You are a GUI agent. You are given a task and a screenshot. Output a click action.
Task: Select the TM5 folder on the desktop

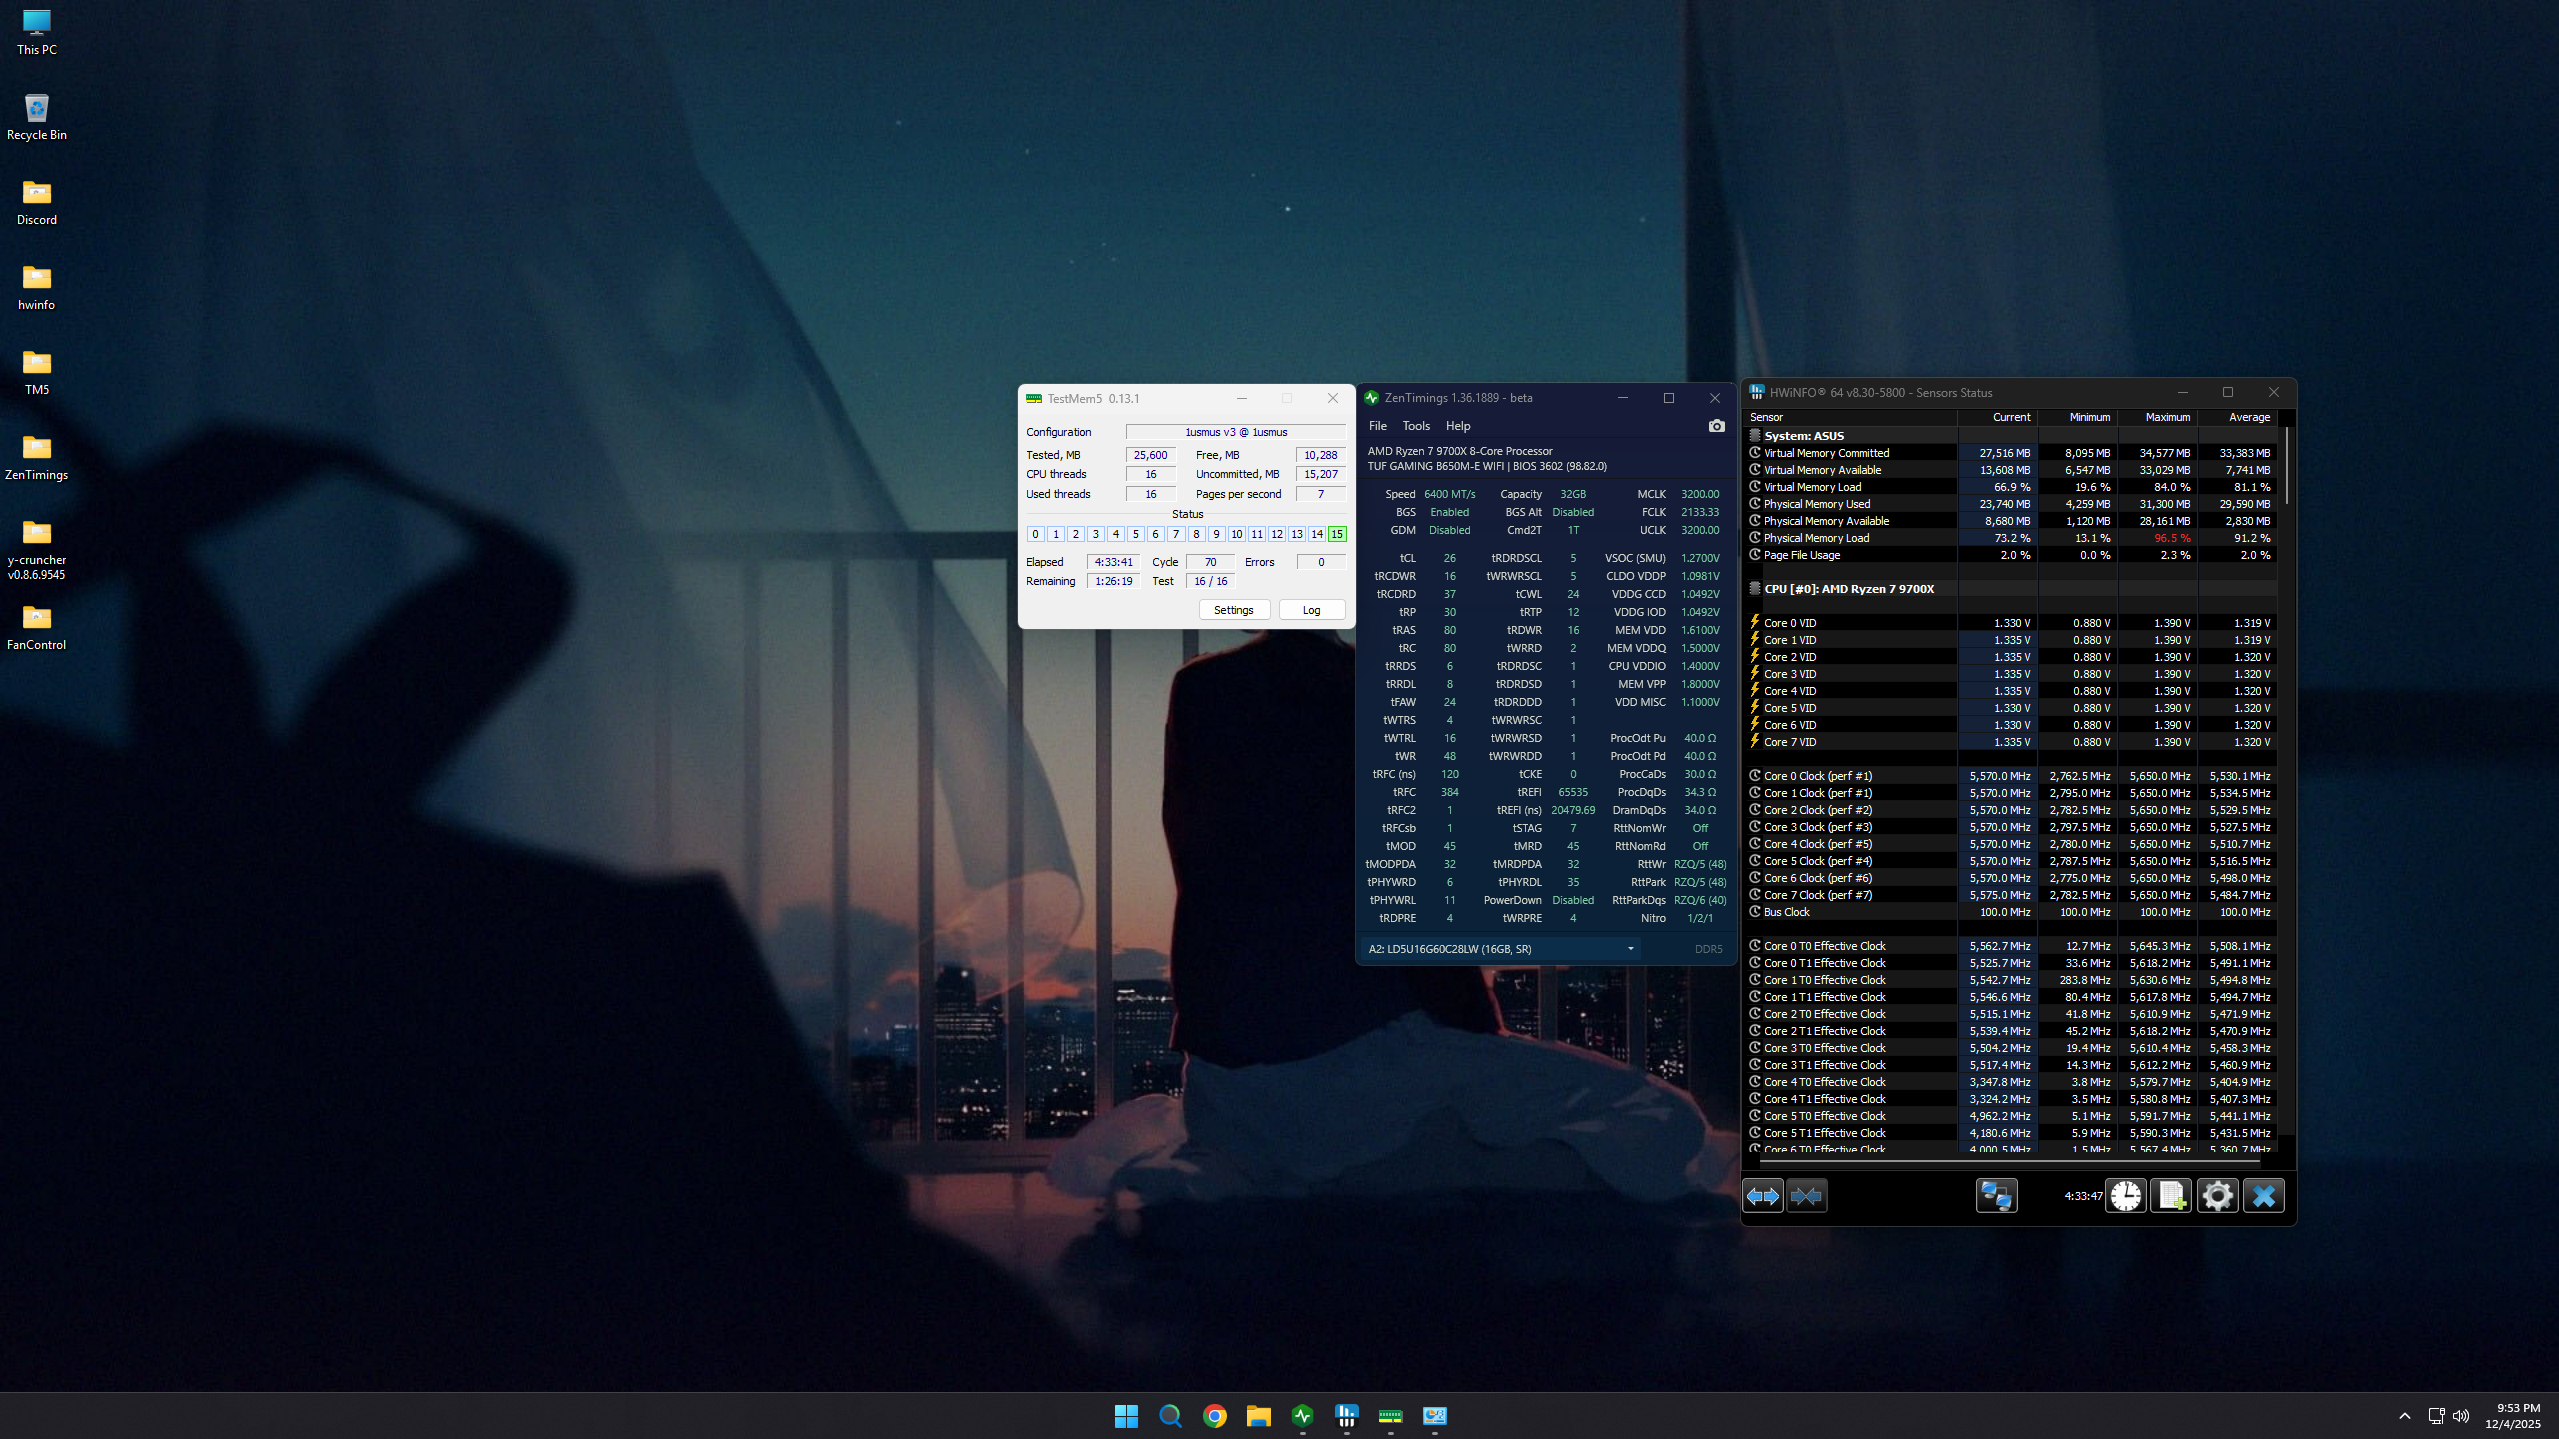[37, 372]
